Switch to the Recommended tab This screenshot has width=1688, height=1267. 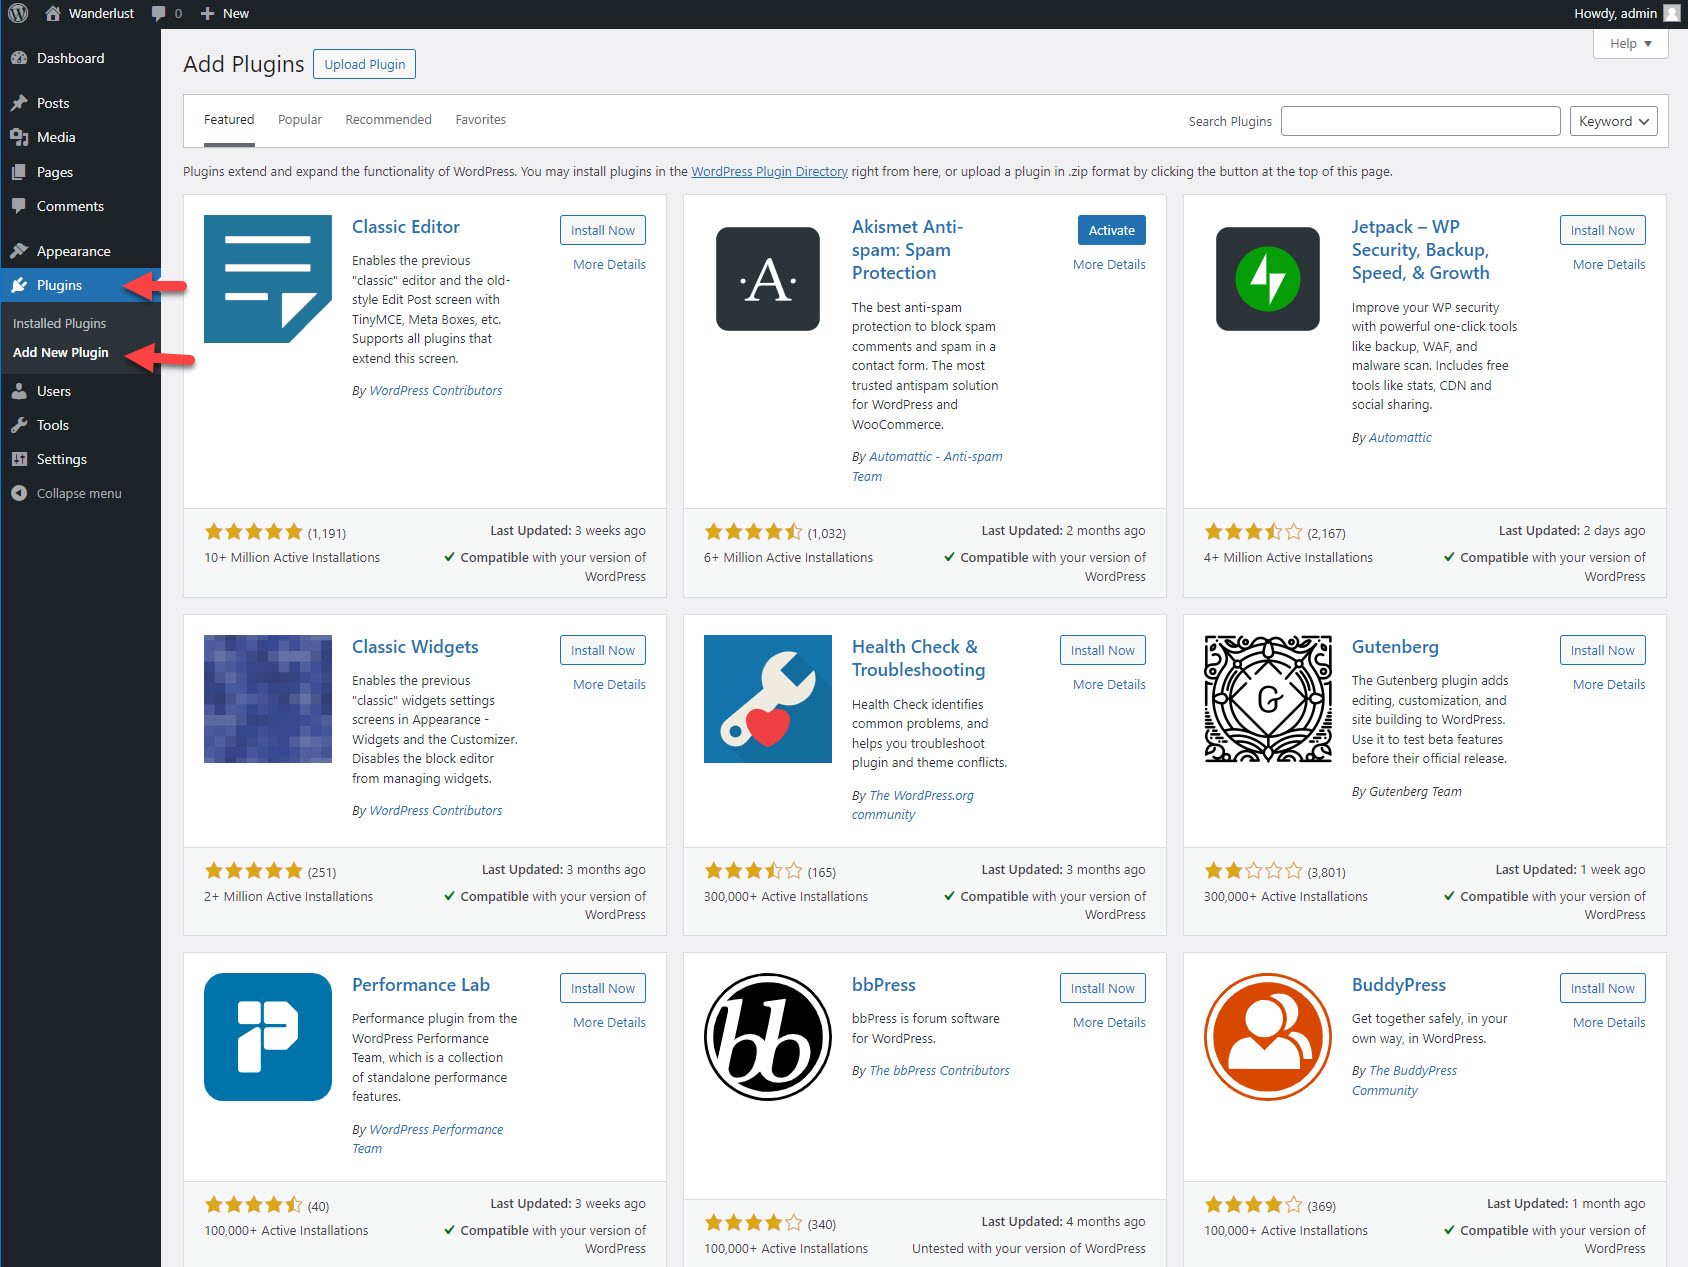coord(388,120)
